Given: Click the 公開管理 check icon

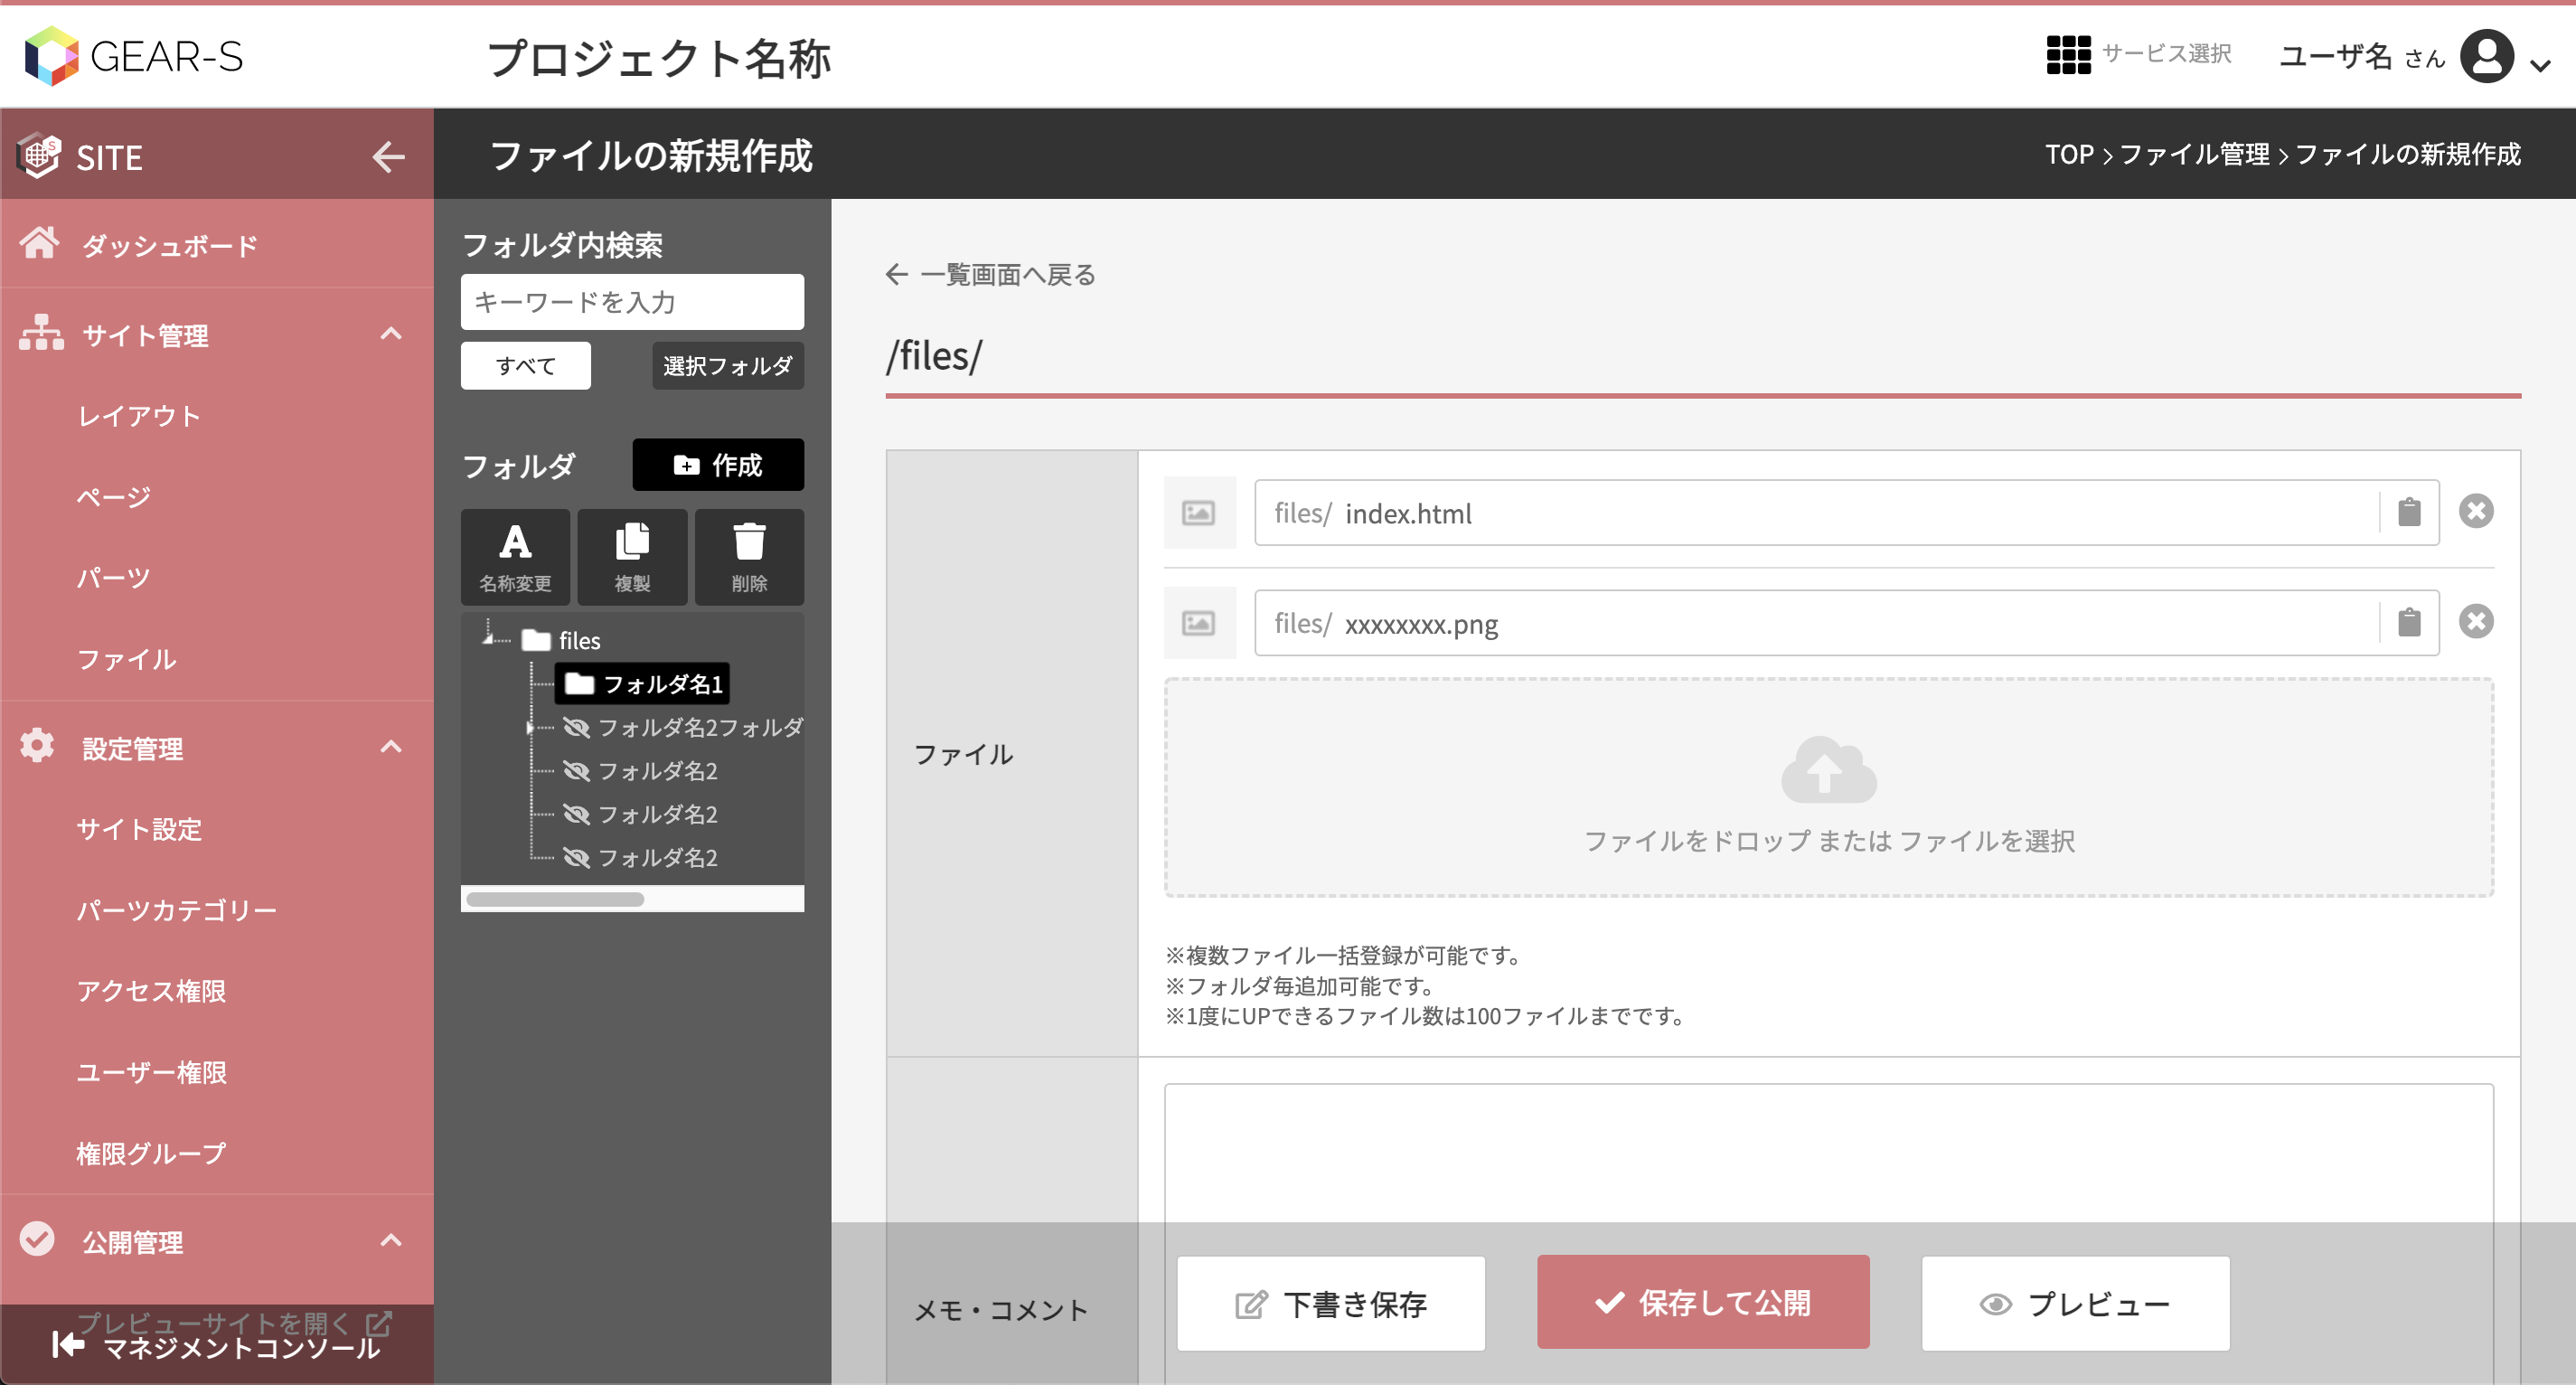Looking at the screenshot, I should (37, 1238).
